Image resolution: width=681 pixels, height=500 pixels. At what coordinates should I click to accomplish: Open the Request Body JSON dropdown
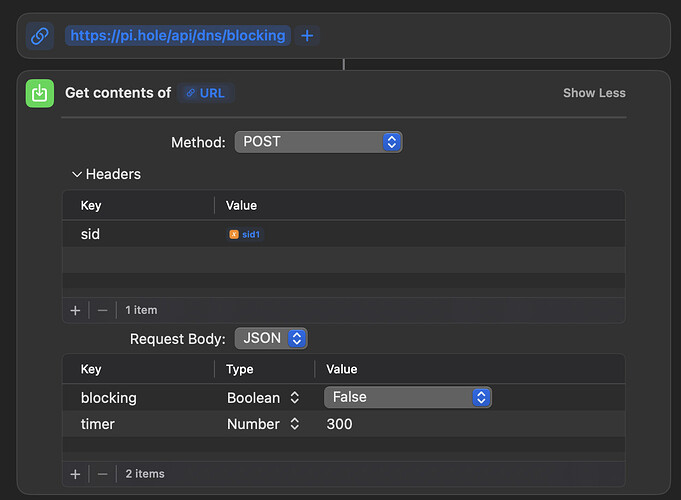coord(271,339)
